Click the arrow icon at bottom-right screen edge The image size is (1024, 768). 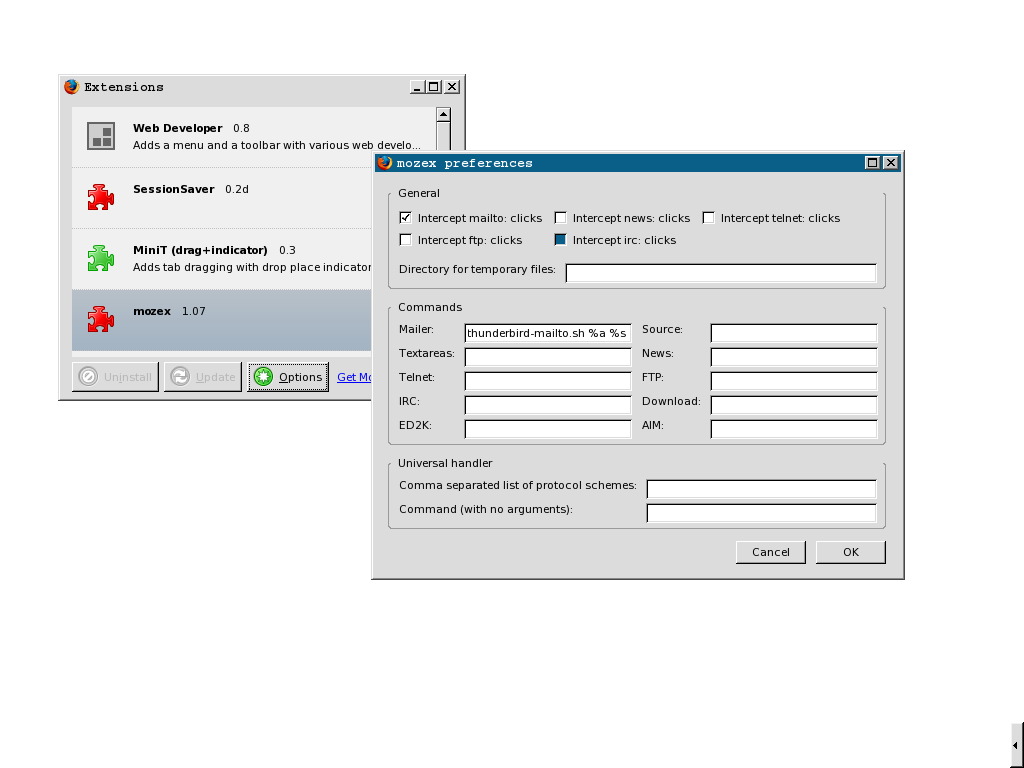[x=1016, y=745]
